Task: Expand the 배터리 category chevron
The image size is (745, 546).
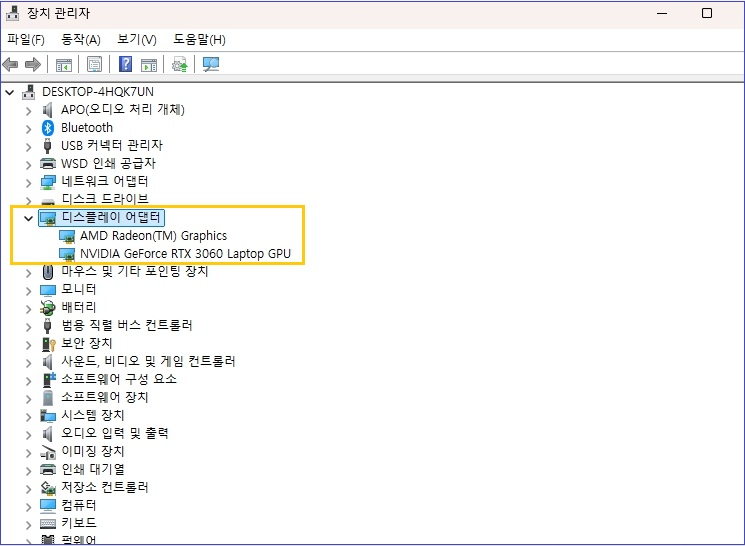Action: [29, 309]
